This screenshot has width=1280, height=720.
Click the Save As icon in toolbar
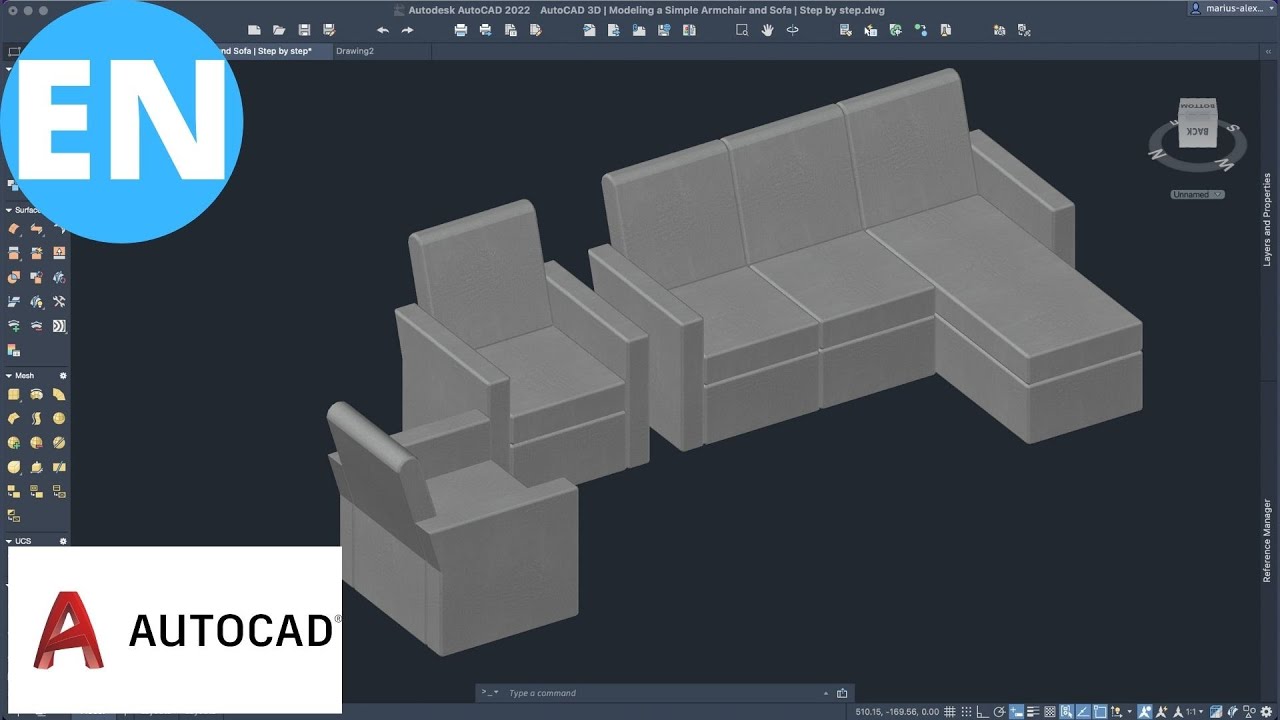pyautogui.click(x=329, y=30)
